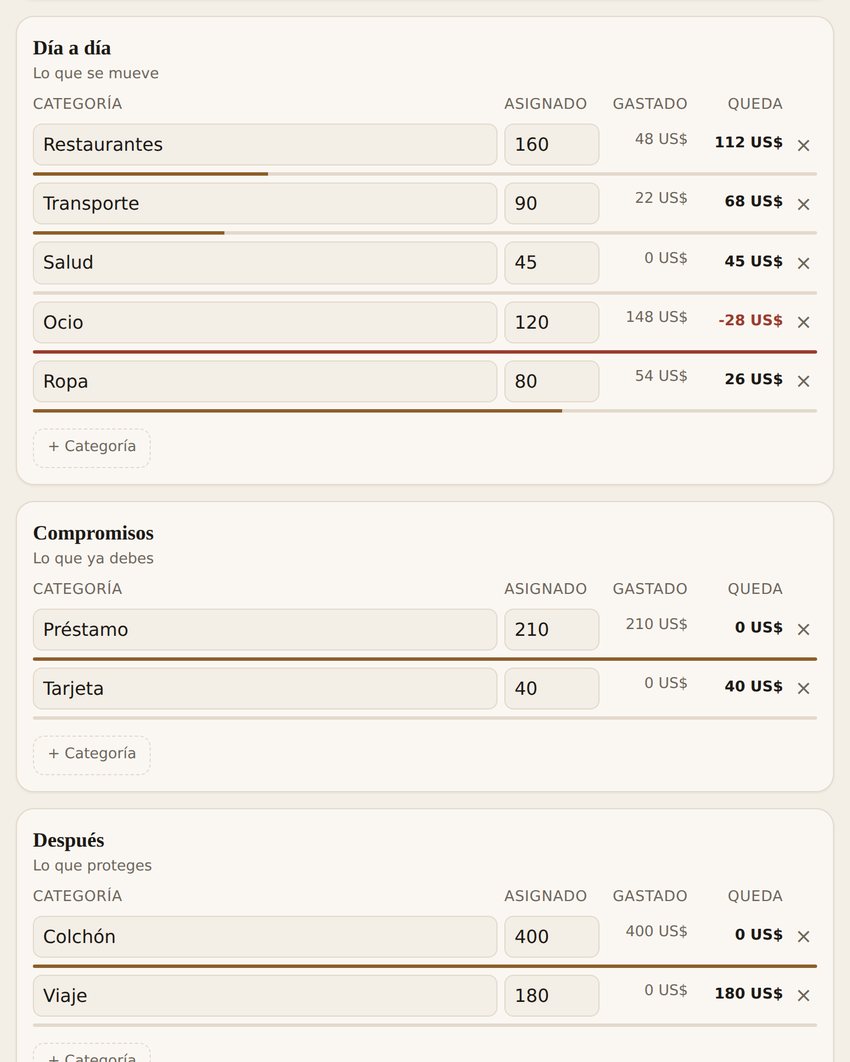Edit the Préstamo name field
850x1062 pixels.
[265, 629]
